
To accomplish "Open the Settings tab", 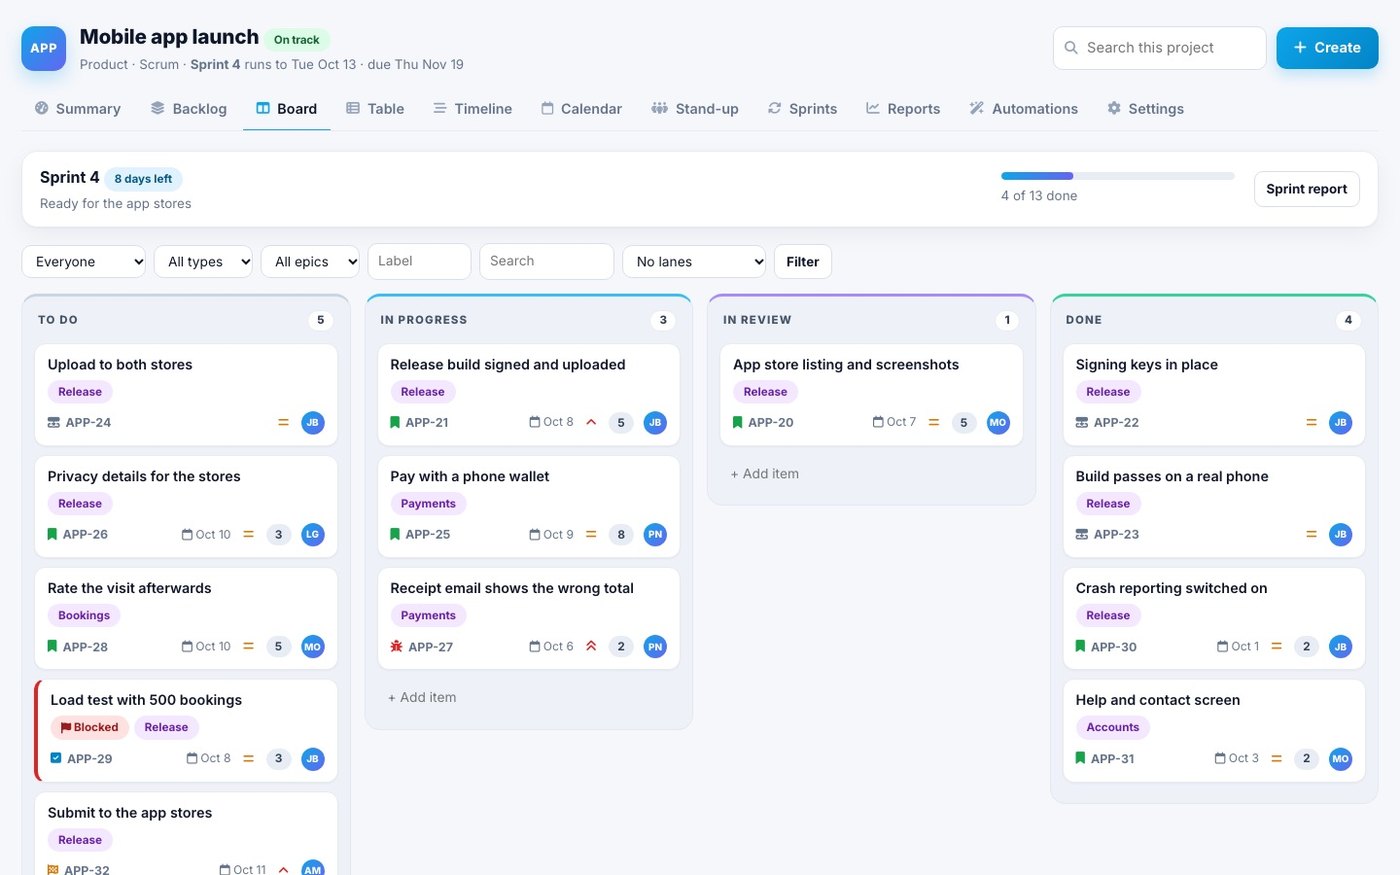I will pyautogui.click(x=1146, y=109).
